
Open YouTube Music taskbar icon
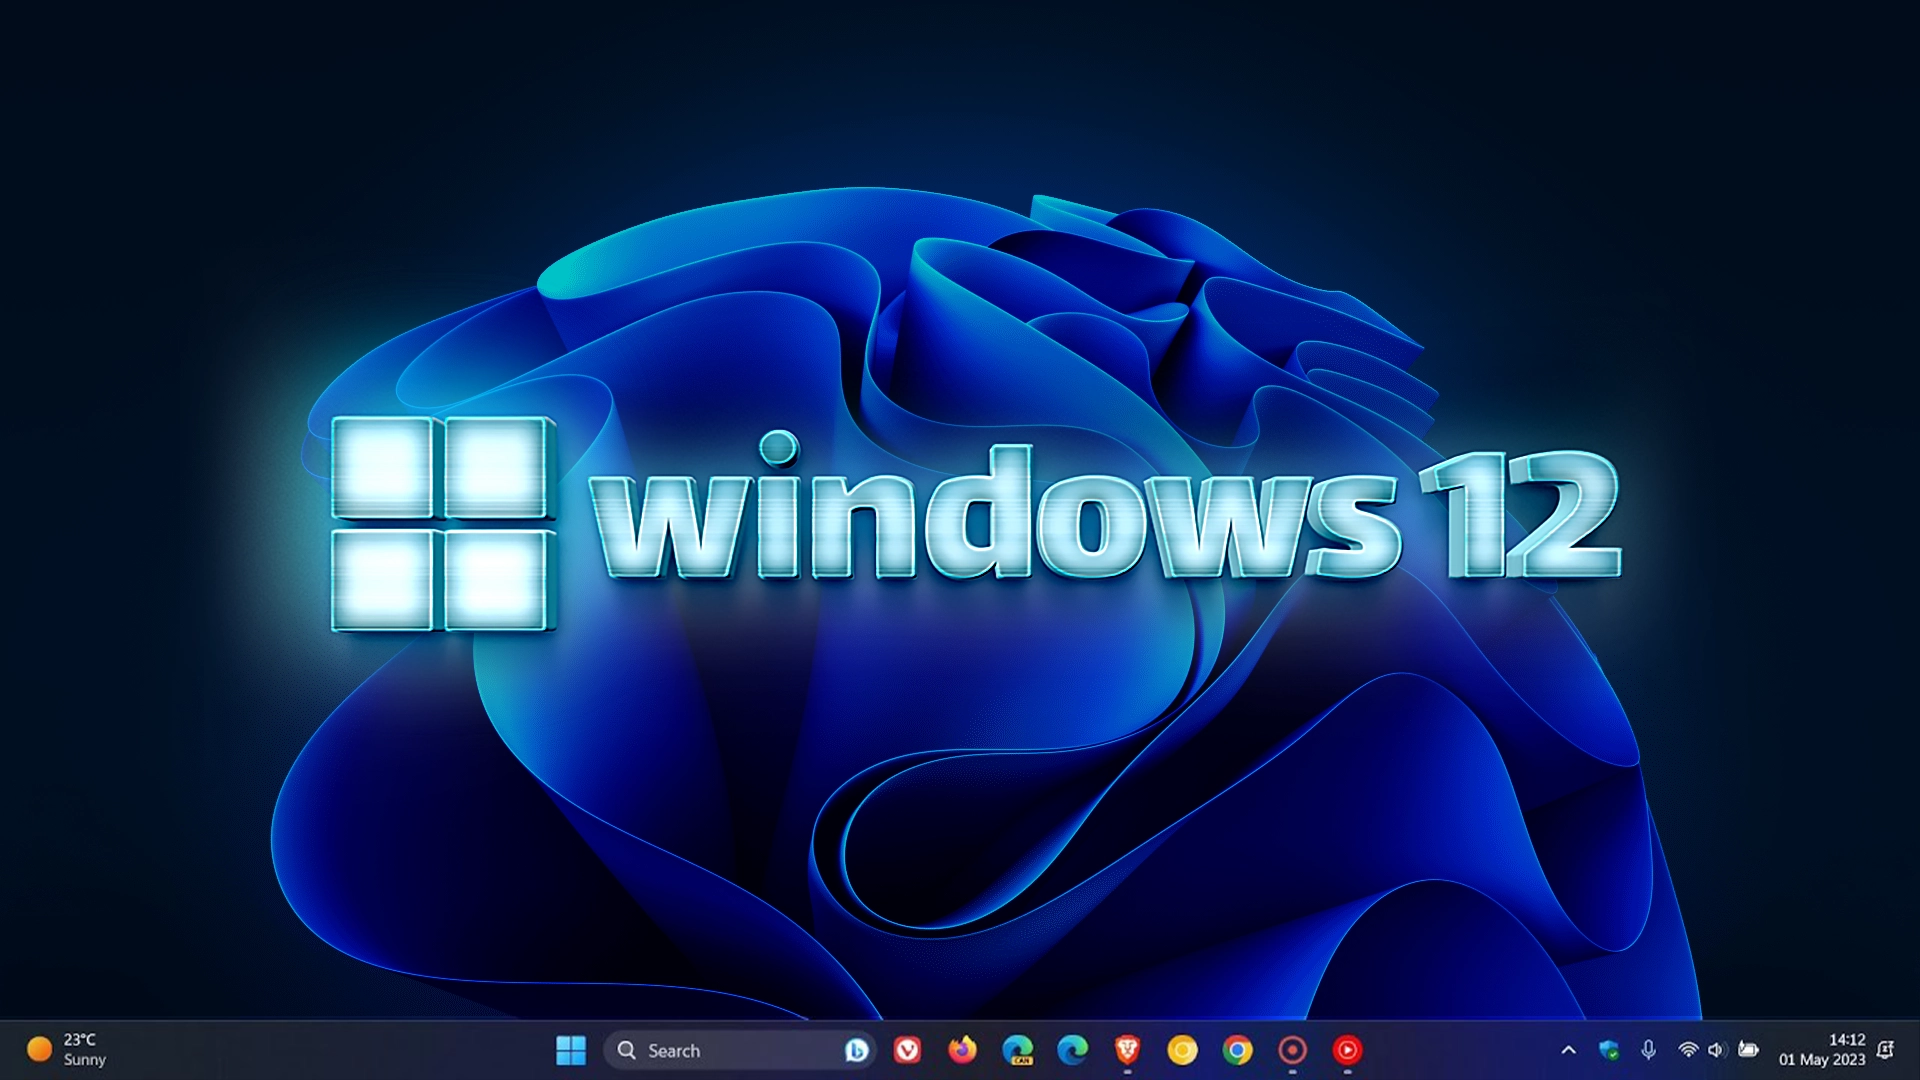point(1347,1050)
